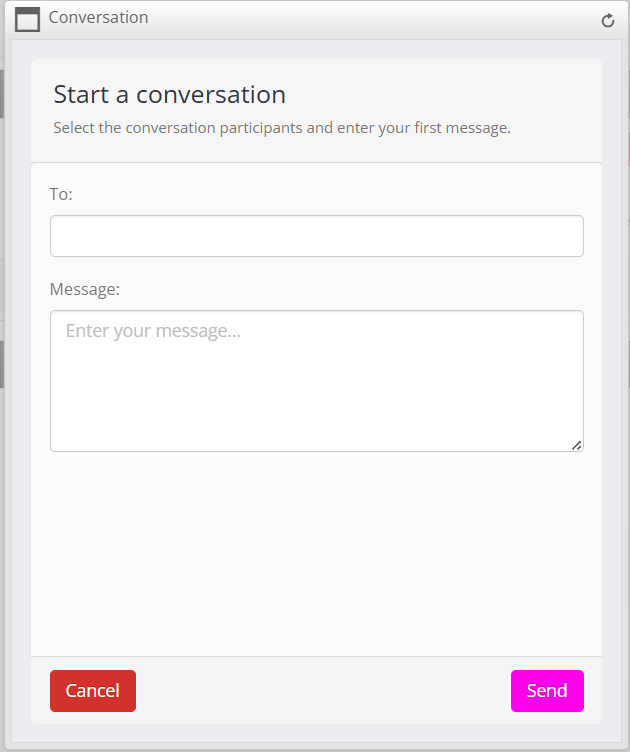Grab the message box resize handle

pyautogui.click(x=577, y=445)
